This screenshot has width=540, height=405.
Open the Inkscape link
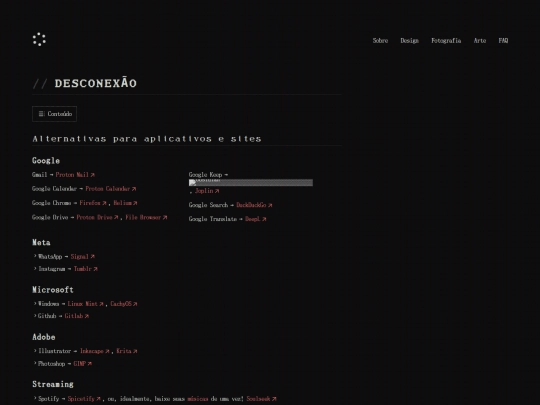95,351
